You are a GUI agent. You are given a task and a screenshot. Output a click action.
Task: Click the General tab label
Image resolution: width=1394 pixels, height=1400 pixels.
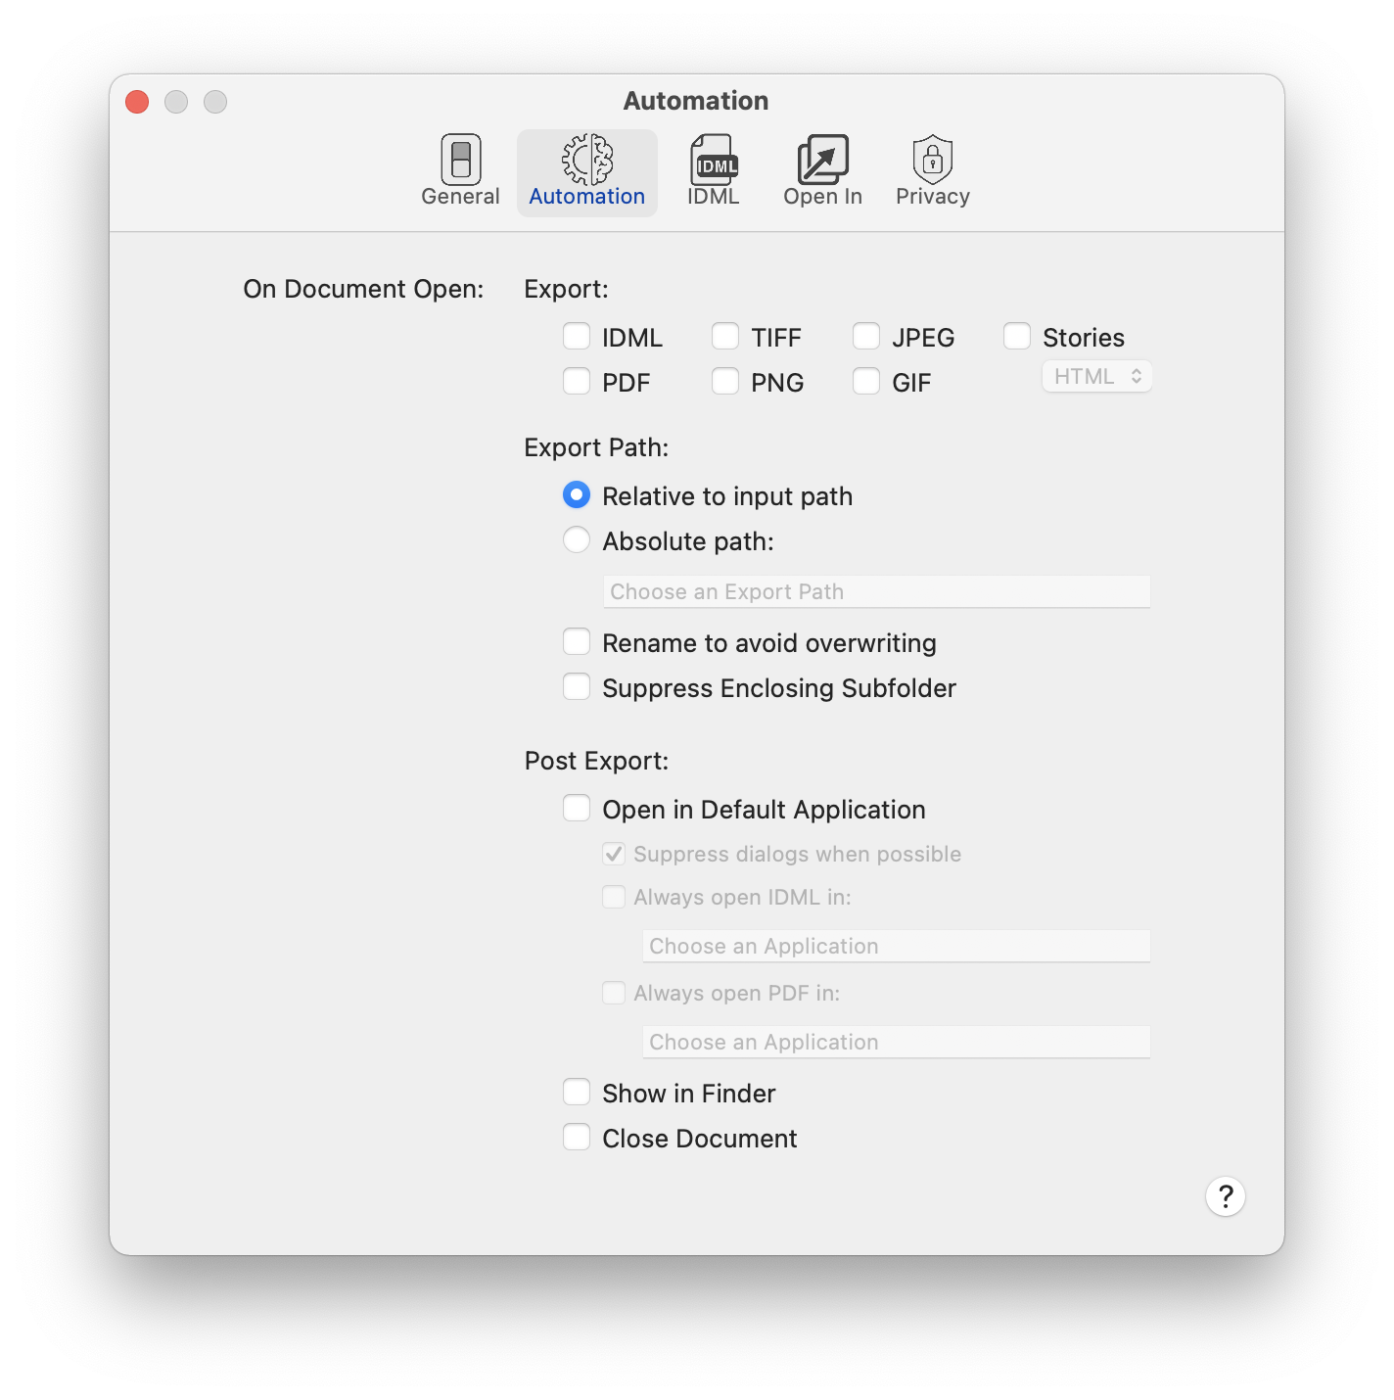[x=460, y=197]
